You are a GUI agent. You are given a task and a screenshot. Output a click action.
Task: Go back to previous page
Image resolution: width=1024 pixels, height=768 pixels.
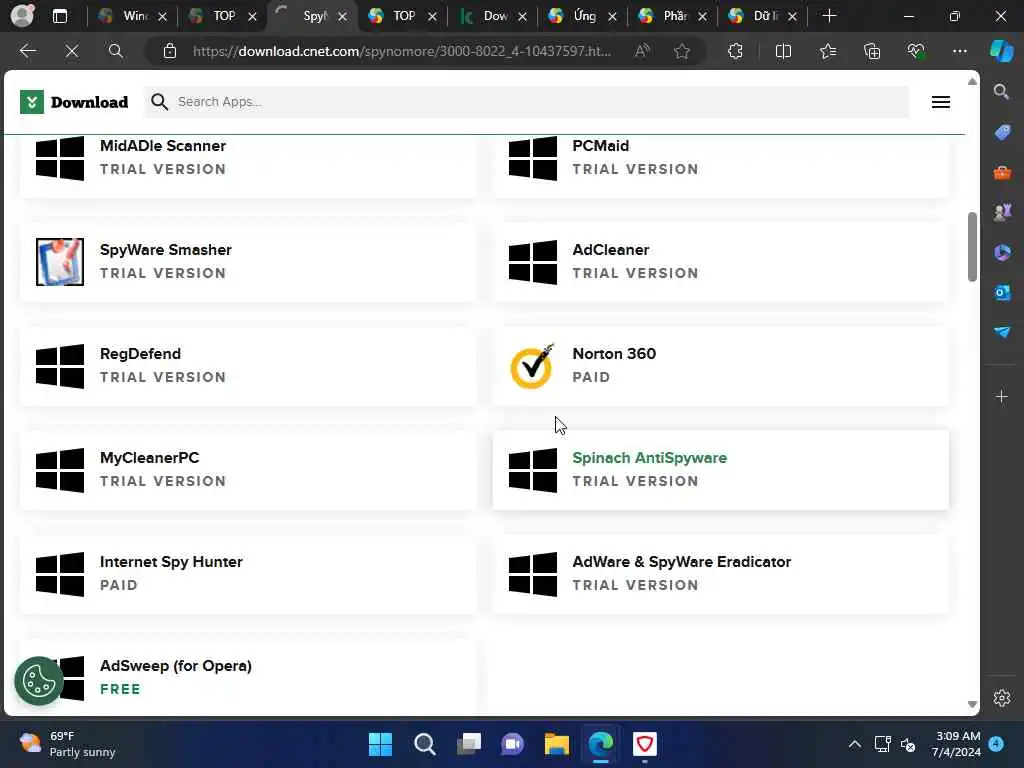click(27, 51)
